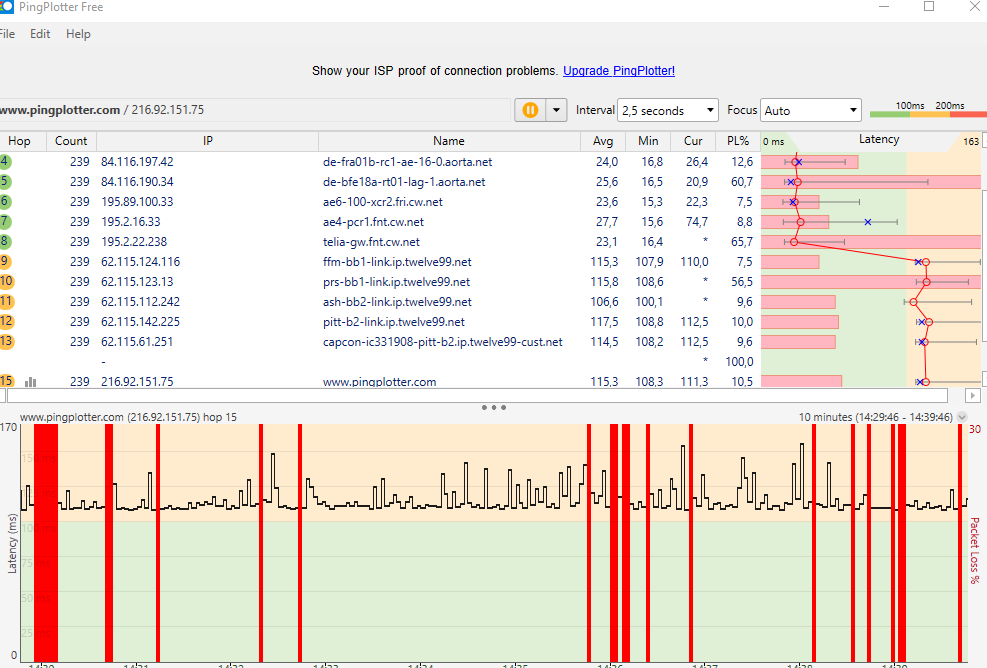
Task: Open the timeline graph time-range chevron
Action: pyautogui.click(x=962, y=417)
